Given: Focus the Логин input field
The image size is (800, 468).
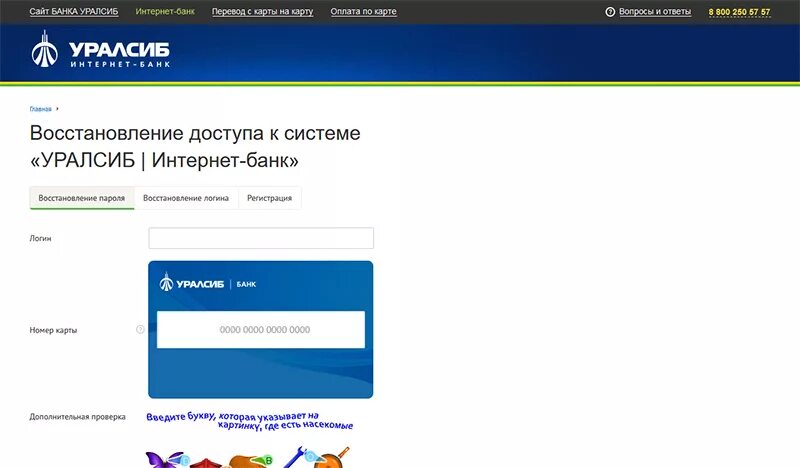Looking at the screenshot, I should [x=261, y=238].
